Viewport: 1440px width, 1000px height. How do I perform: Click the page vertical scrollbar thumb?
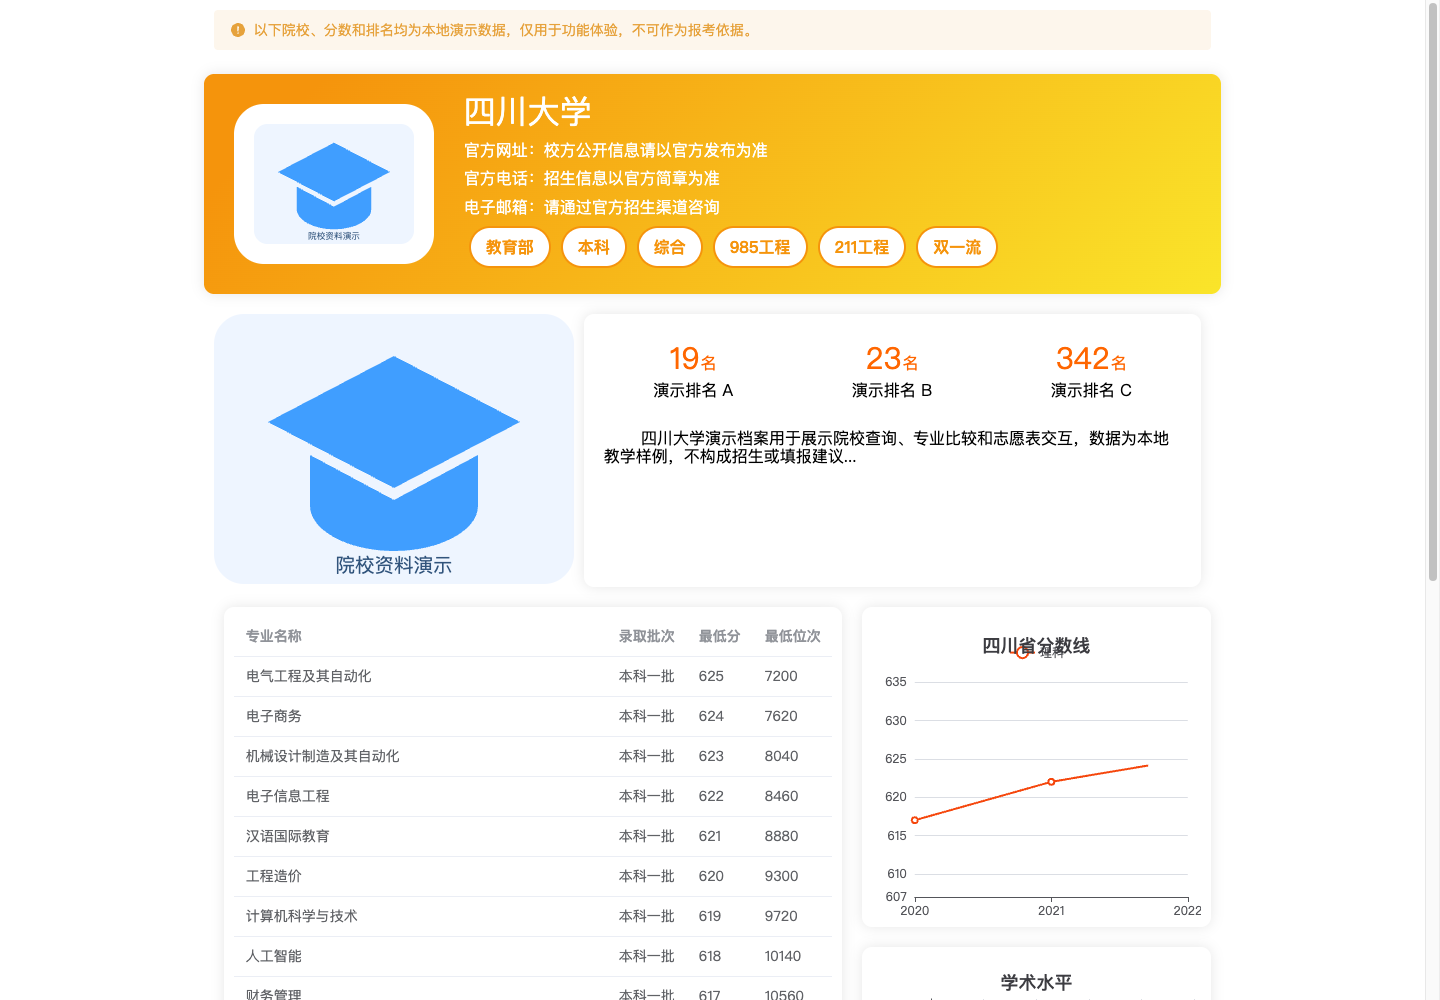pos(1432,292)
